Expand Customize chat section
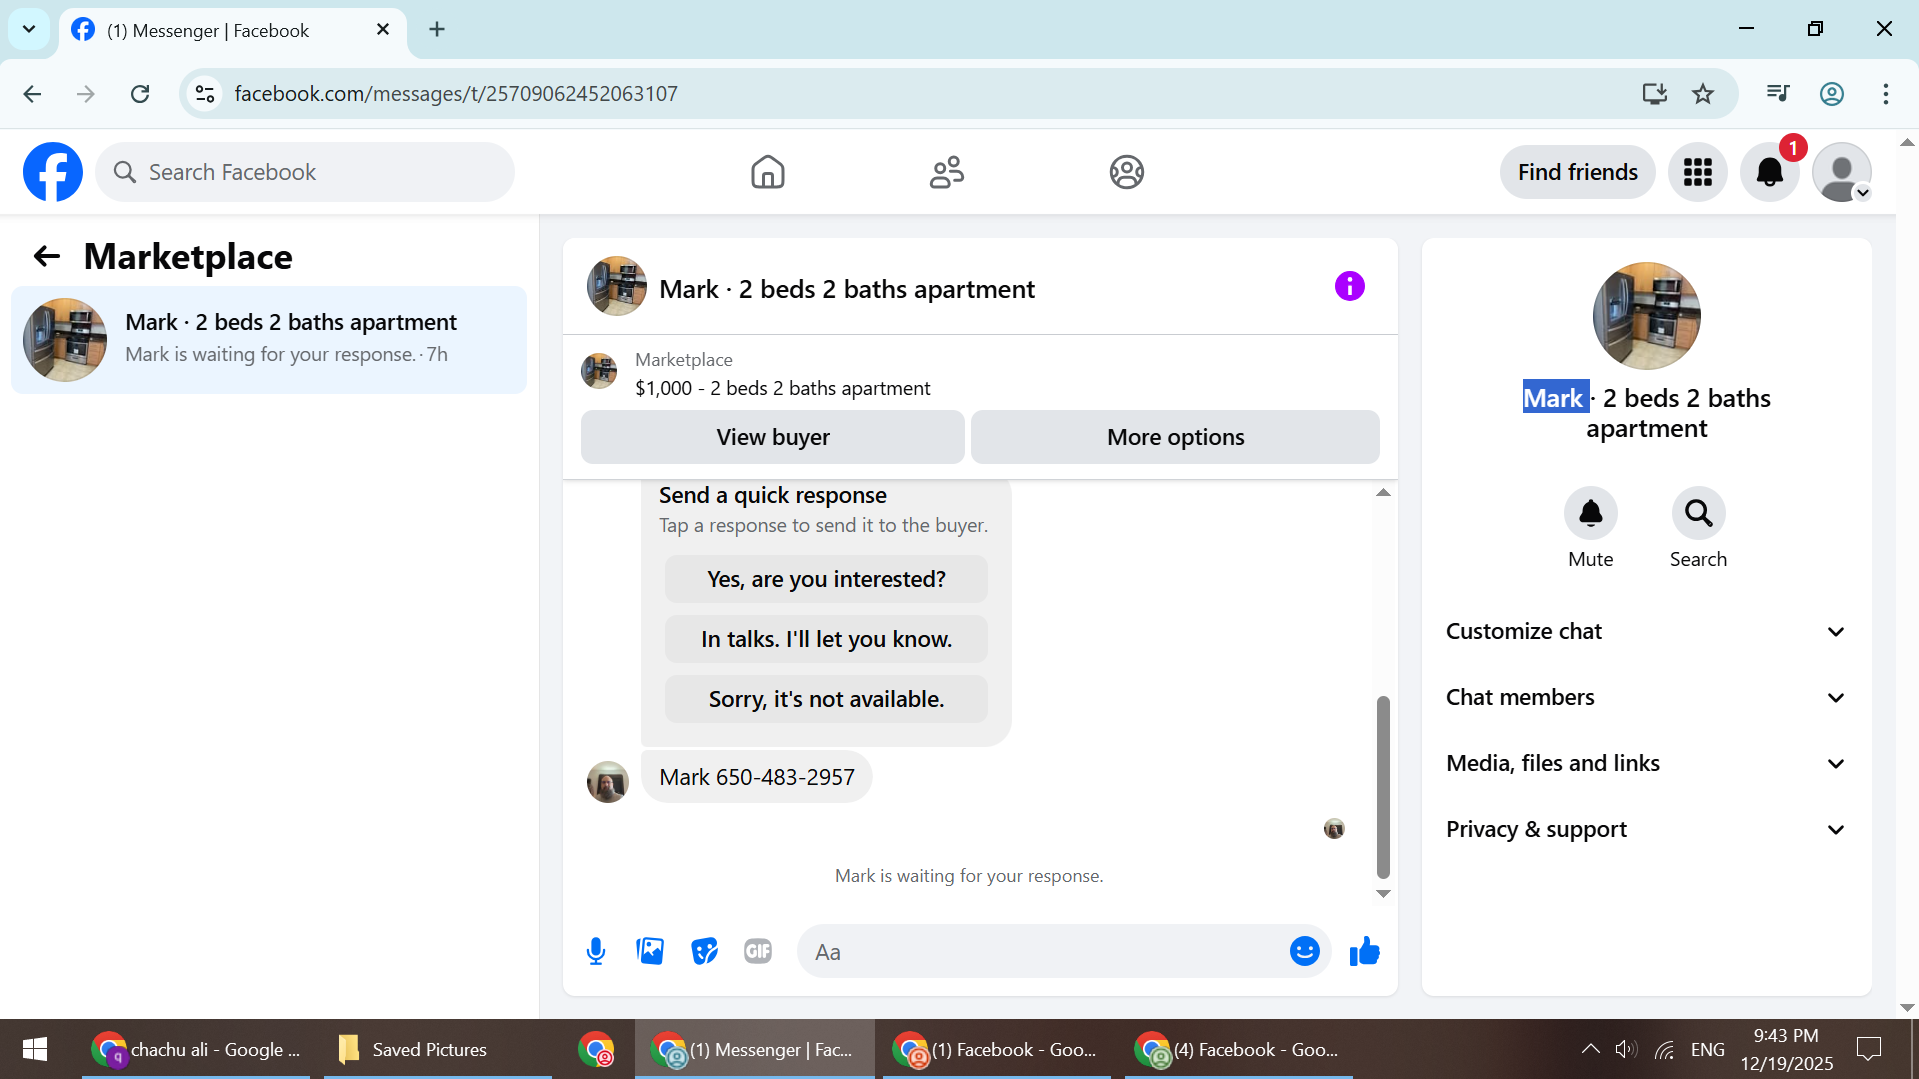 1646,631
